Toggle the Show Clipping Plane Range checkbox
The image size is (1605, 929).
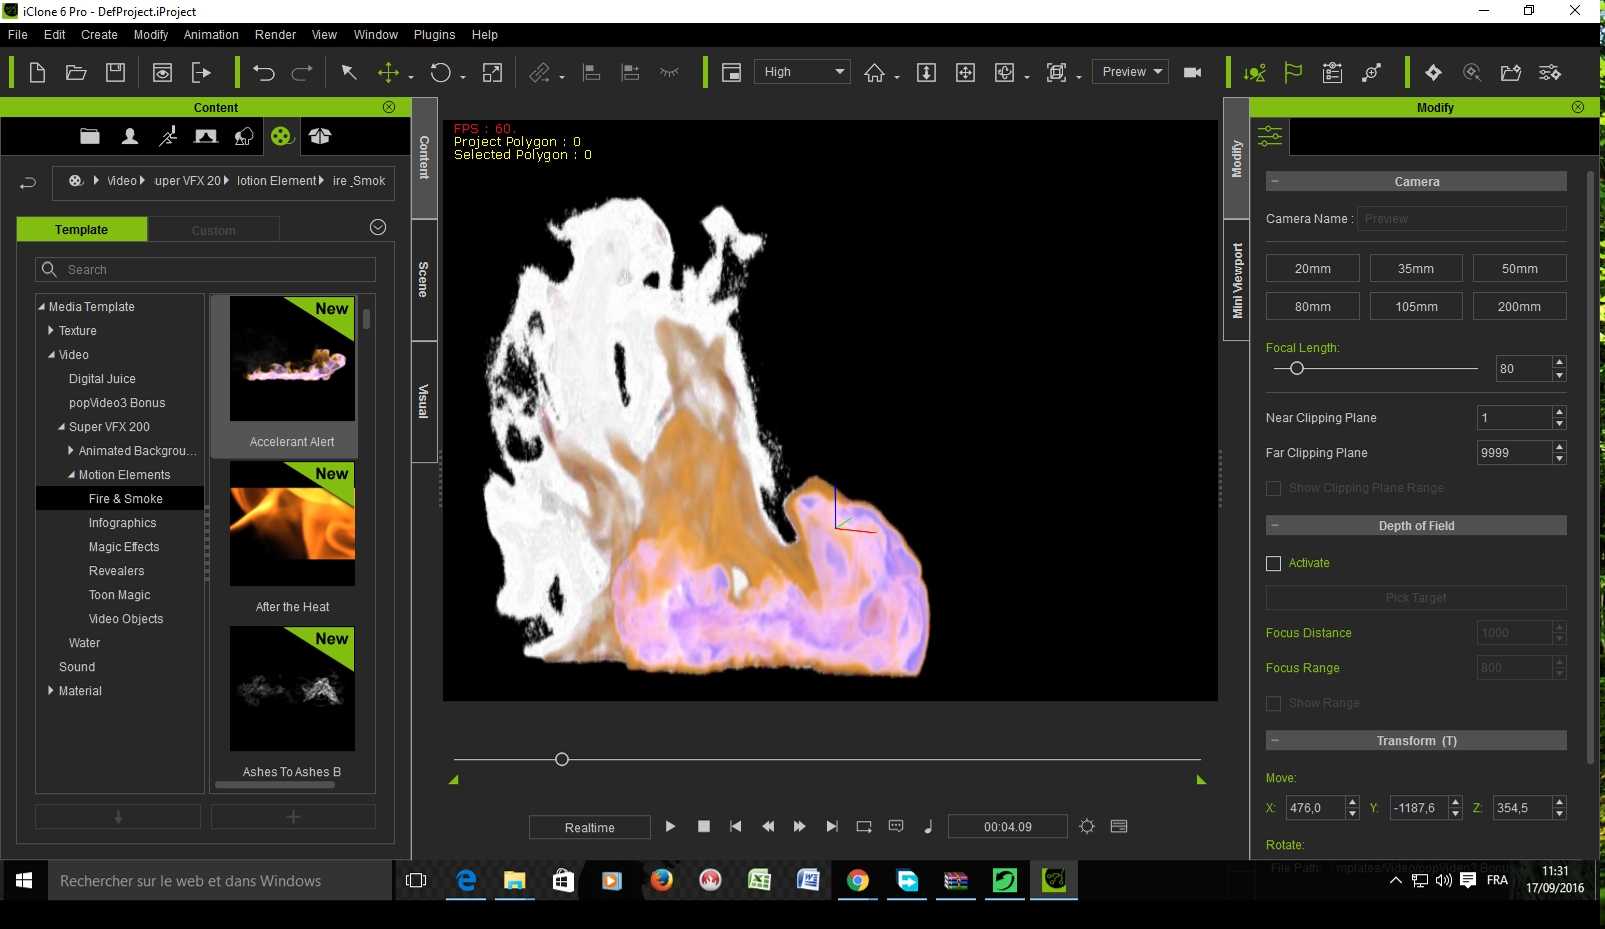[1273, 488]
